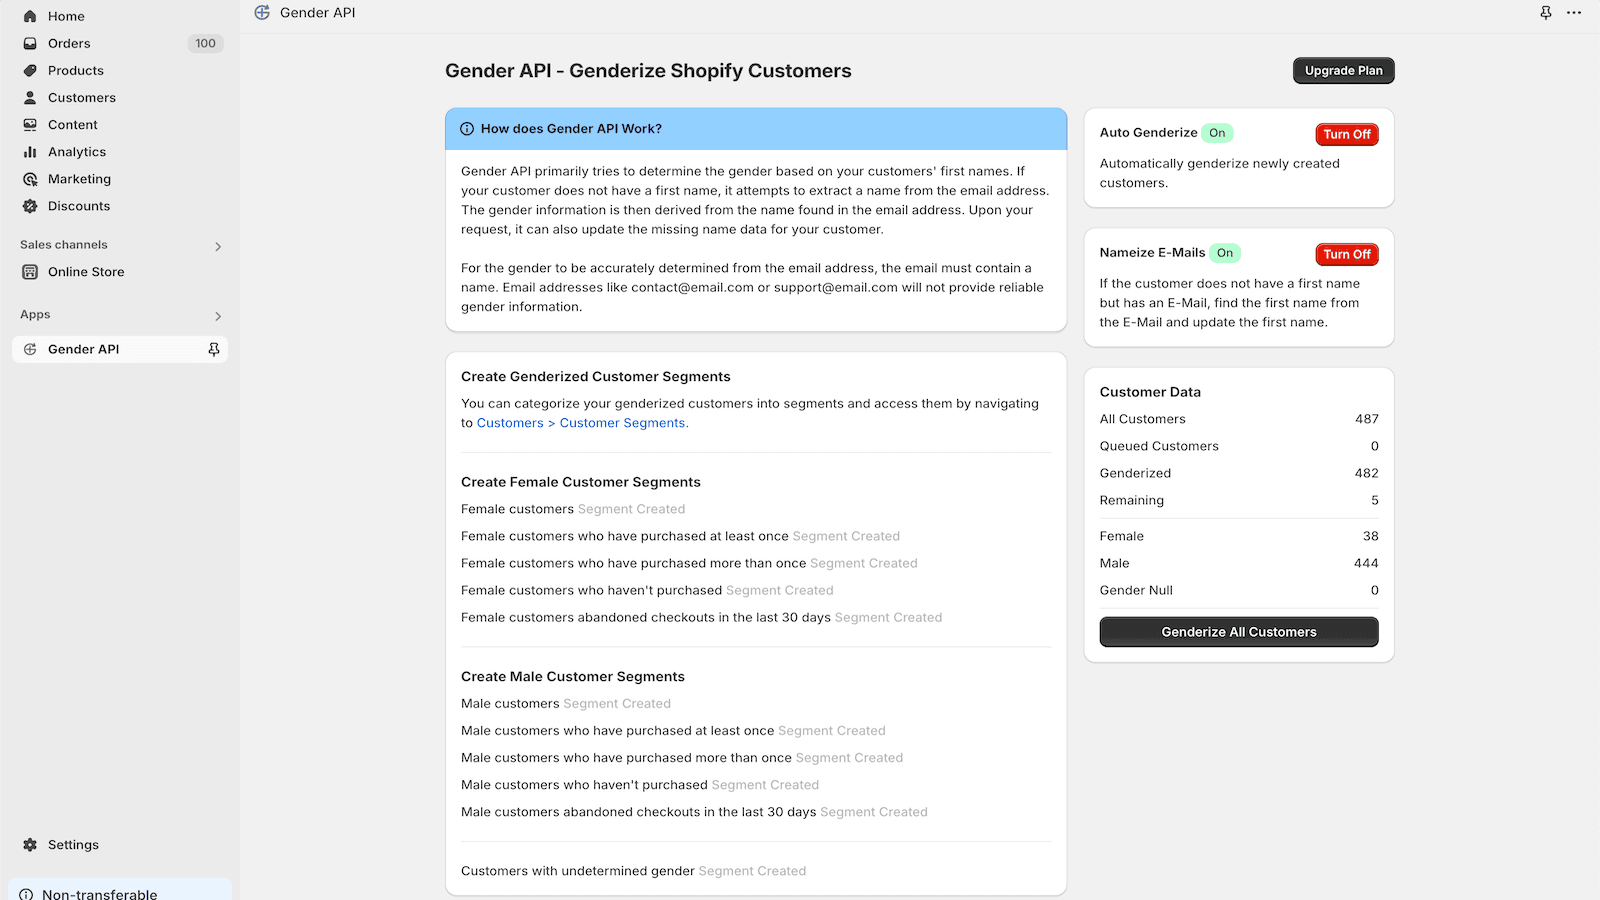Click the Gender API icon in the top bar
This screenshot has height=900, width=1600.
262,12
